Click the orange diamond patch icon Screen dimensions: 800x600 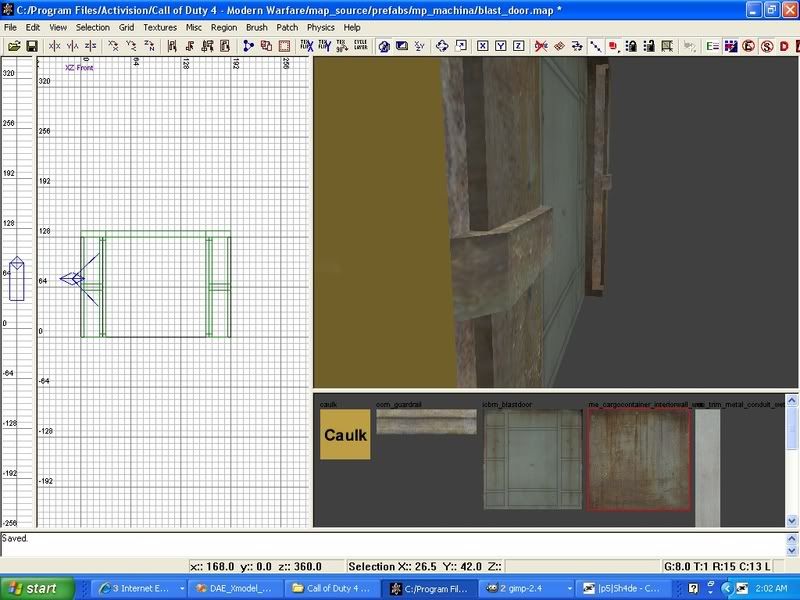(559, 46)
